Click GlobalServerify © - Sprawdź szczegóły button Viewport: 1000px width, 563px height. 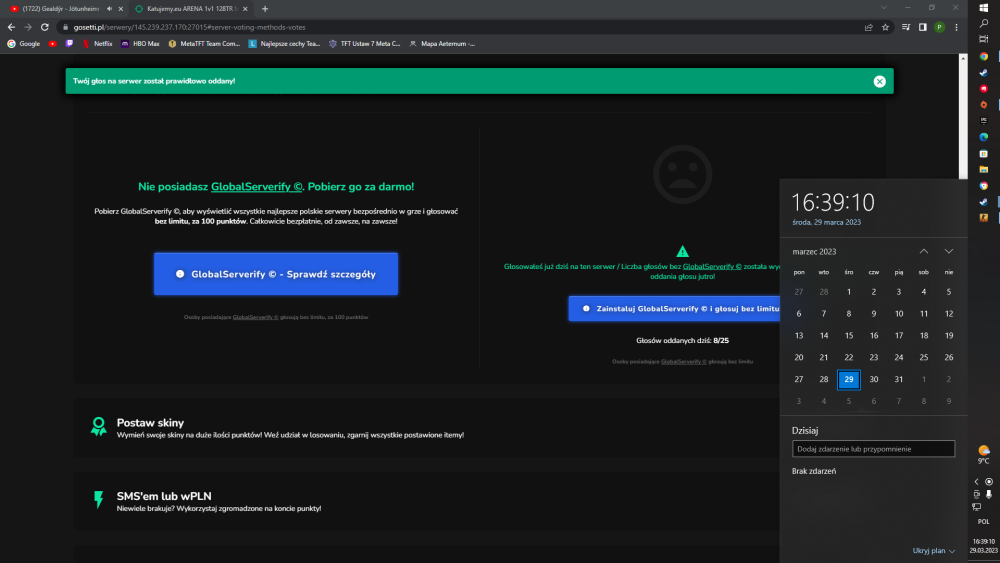(x=276, y=274)
